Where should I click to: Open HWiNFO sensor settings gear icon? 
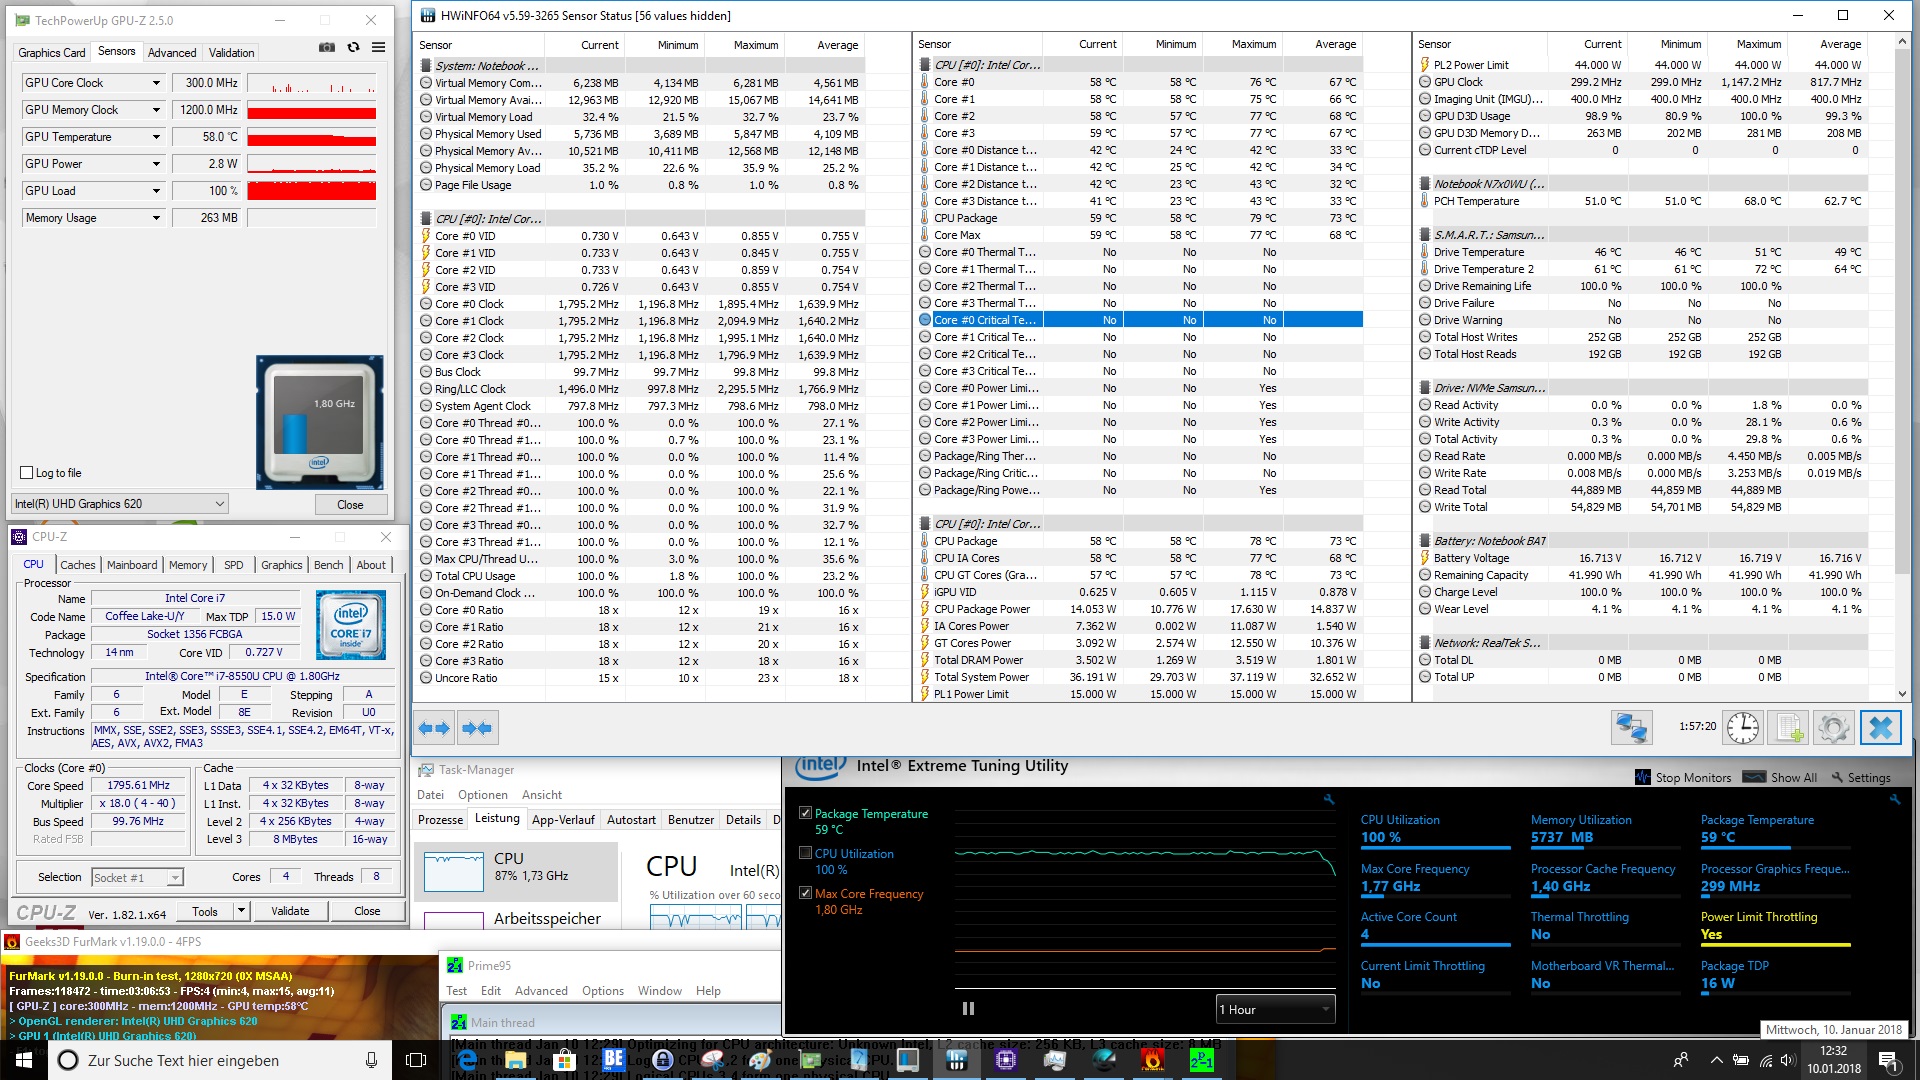pyautogui.click(x=1833, y=727)
